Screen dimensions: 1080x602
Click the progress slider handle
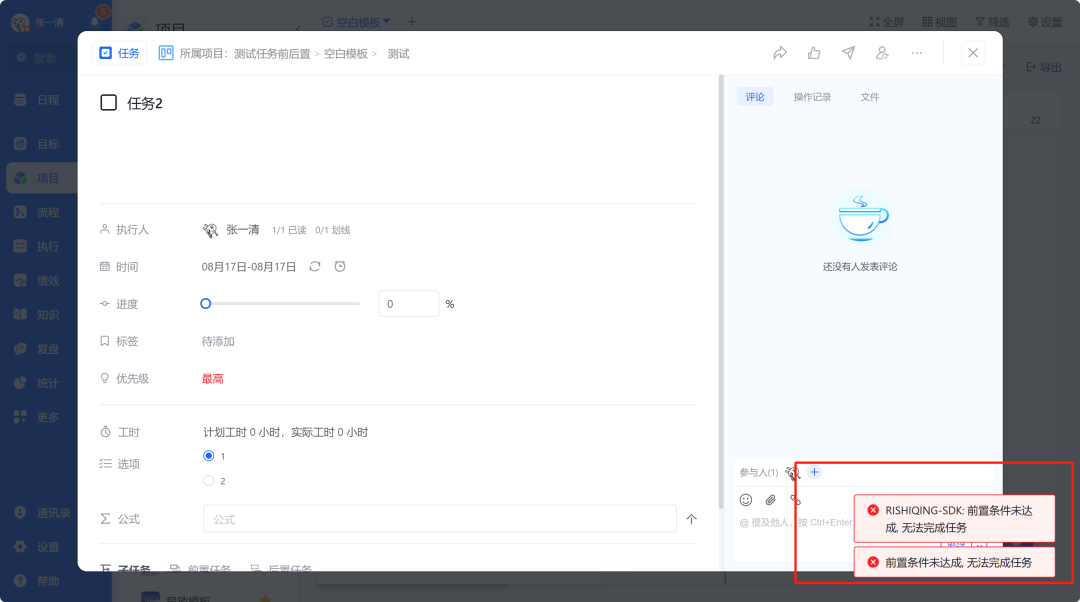coord(205,304)
